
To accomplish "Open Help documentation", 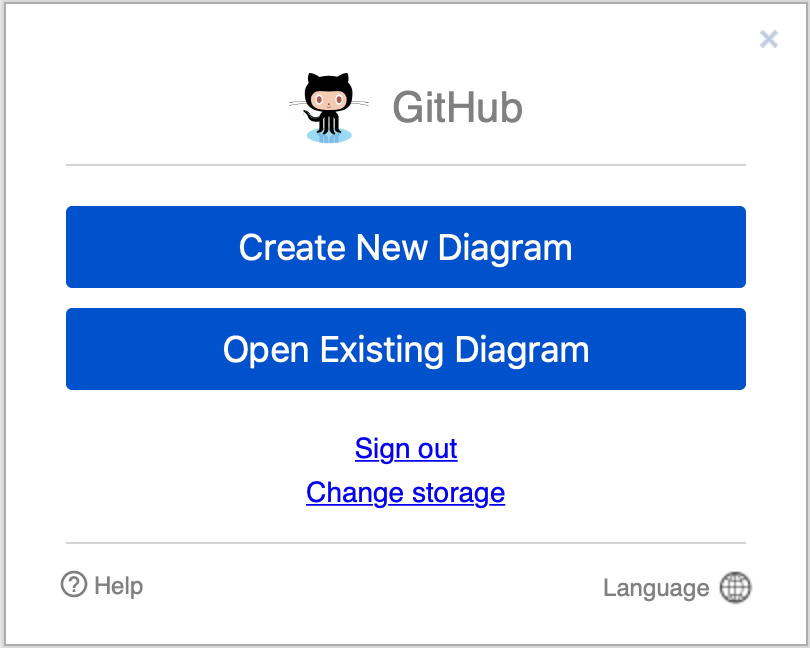I will click(x=101, y=585).
